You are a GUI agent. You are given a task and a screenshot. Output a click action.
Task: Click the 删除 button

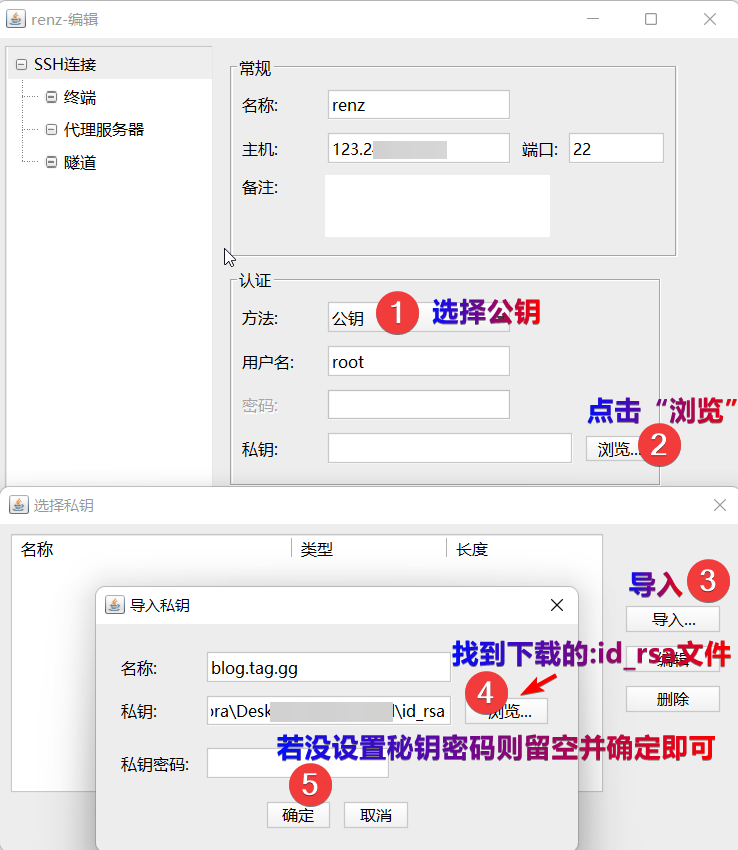[673, 699]
